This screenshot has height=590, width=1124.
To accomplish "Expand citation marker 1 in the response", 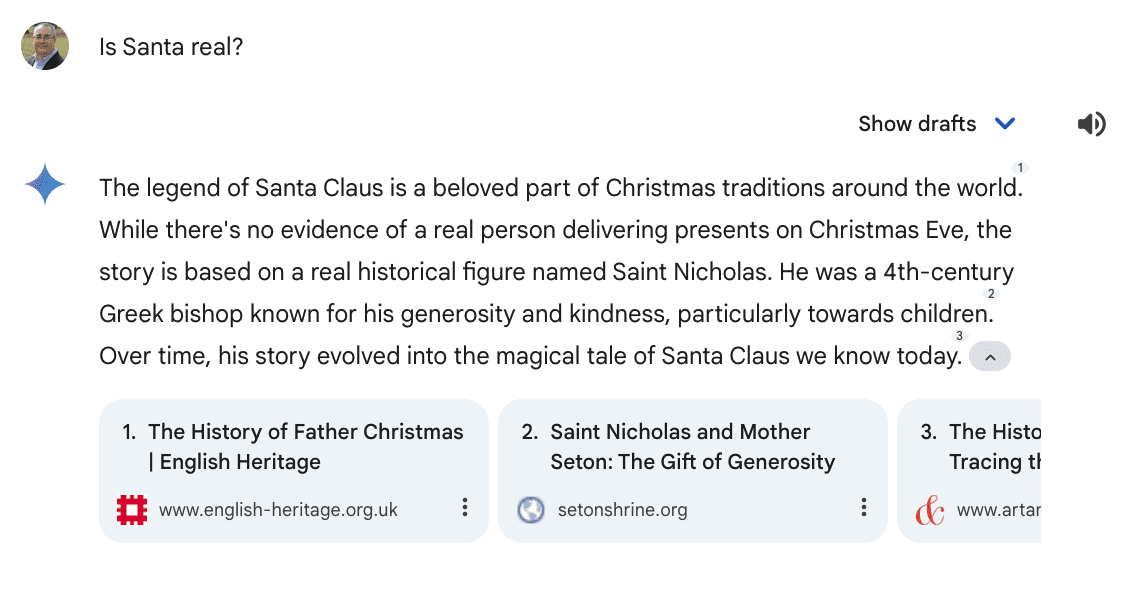I will 1018,167.
